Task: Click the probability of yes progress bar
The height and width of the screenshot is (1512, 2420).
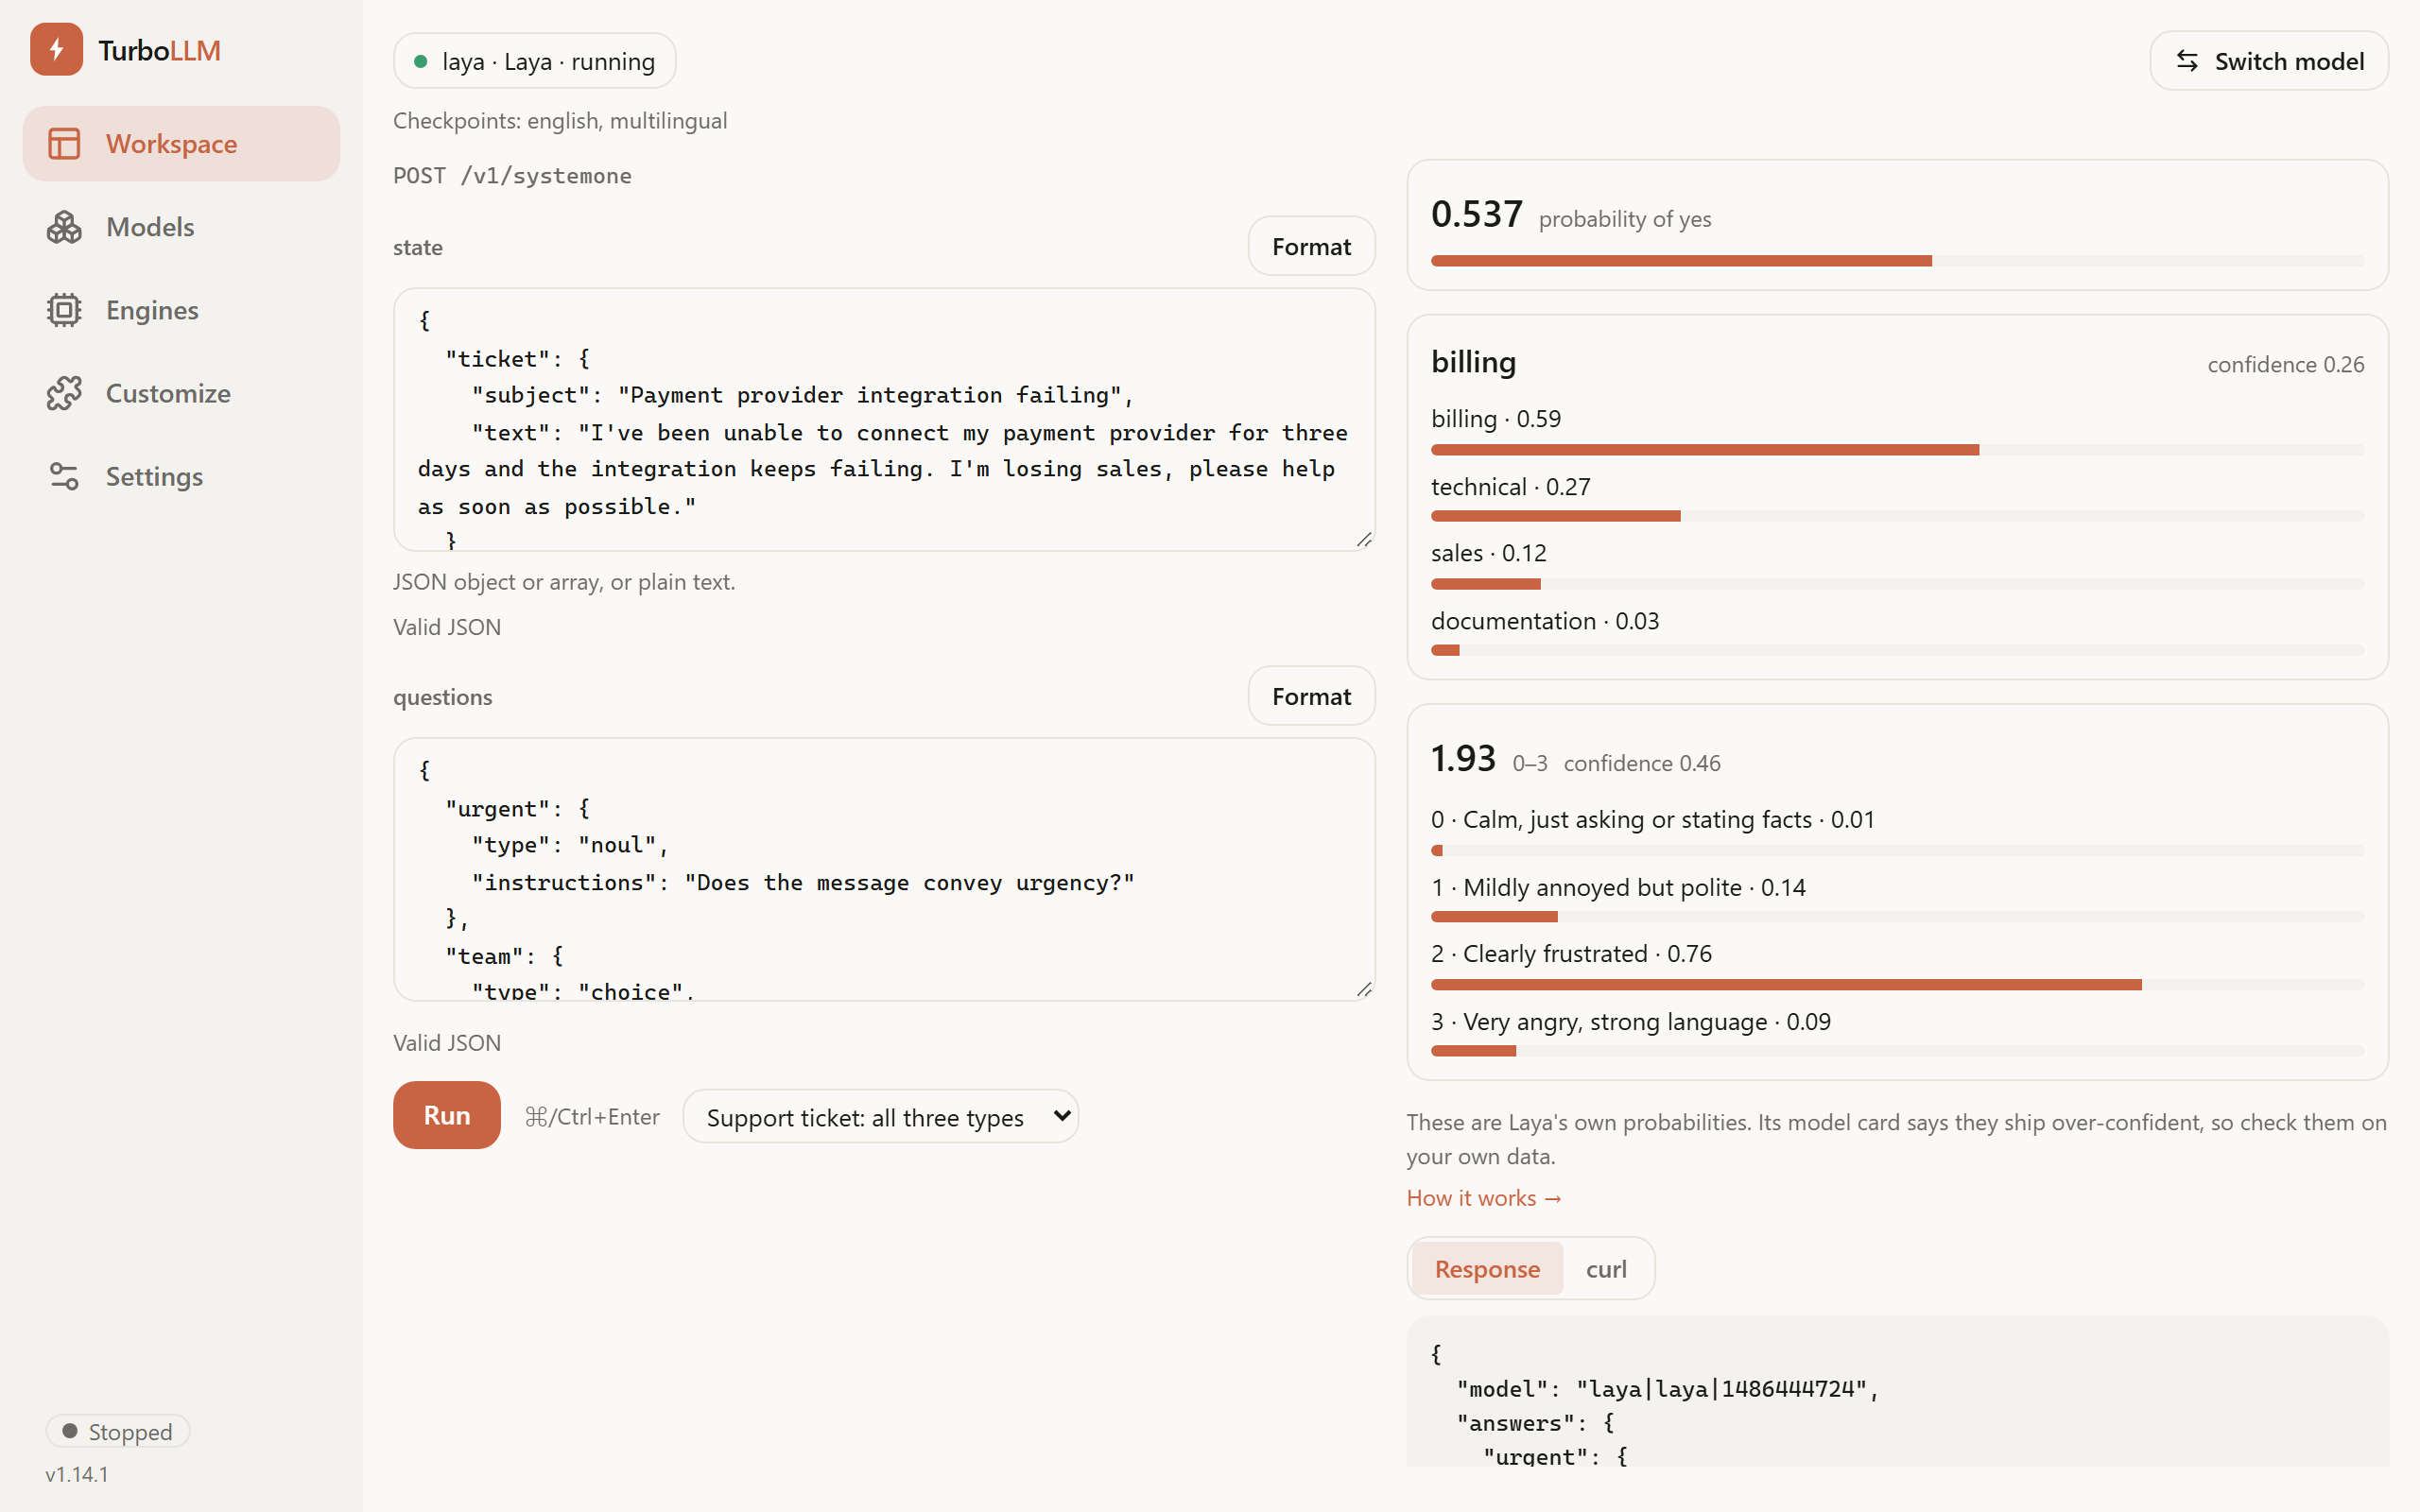Action: point(1897,261)
